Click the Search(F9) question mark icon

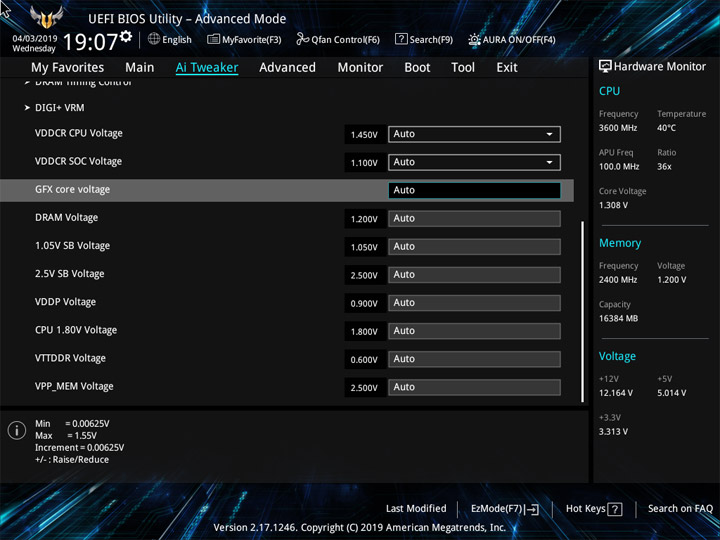point(401,39)
